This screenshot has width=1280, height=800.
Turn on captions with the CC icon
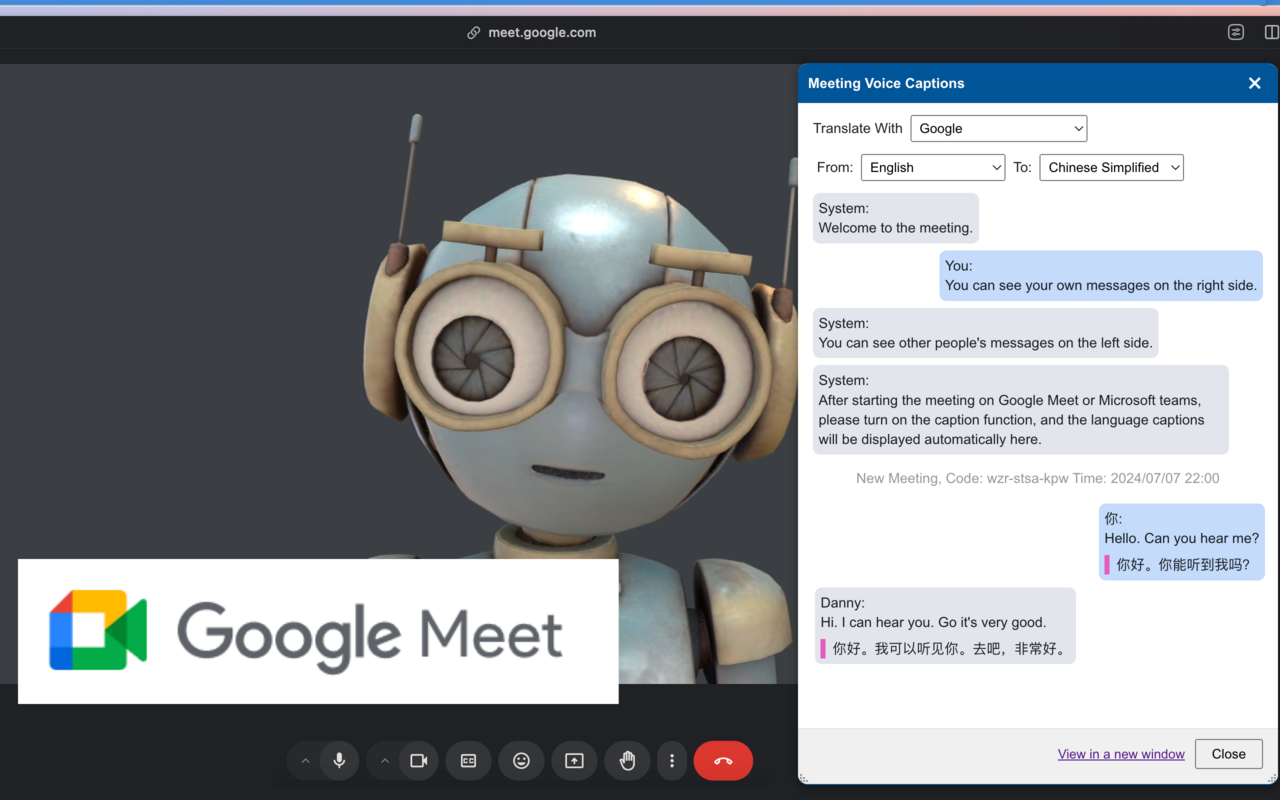point(468,760)
